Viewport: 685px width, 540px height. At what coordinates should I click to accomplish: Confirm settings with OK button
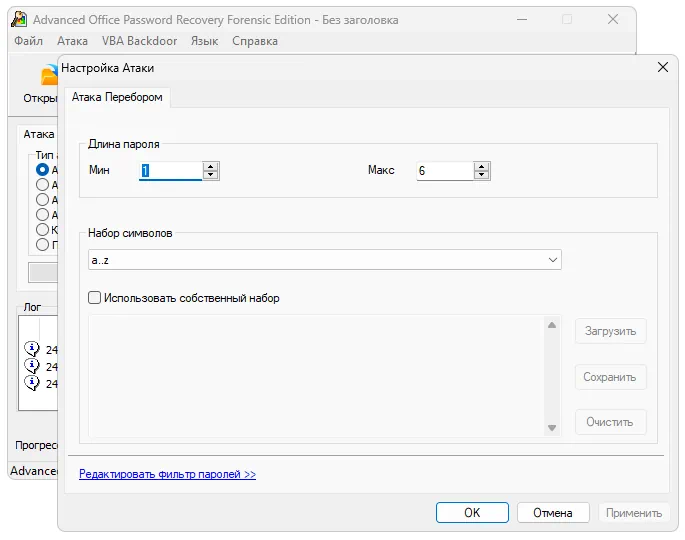472,512
